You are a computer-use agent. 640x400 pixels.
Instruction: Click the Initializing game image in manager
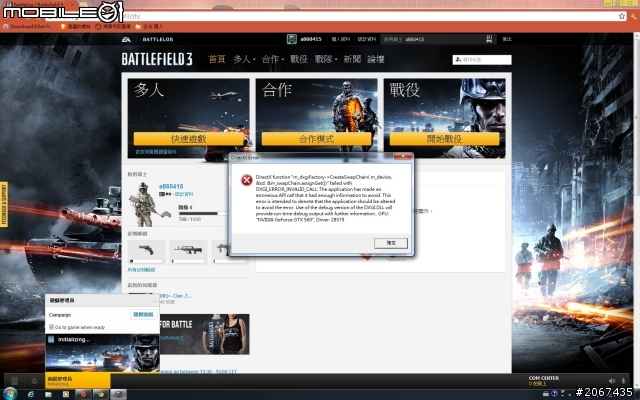[102, 353]
